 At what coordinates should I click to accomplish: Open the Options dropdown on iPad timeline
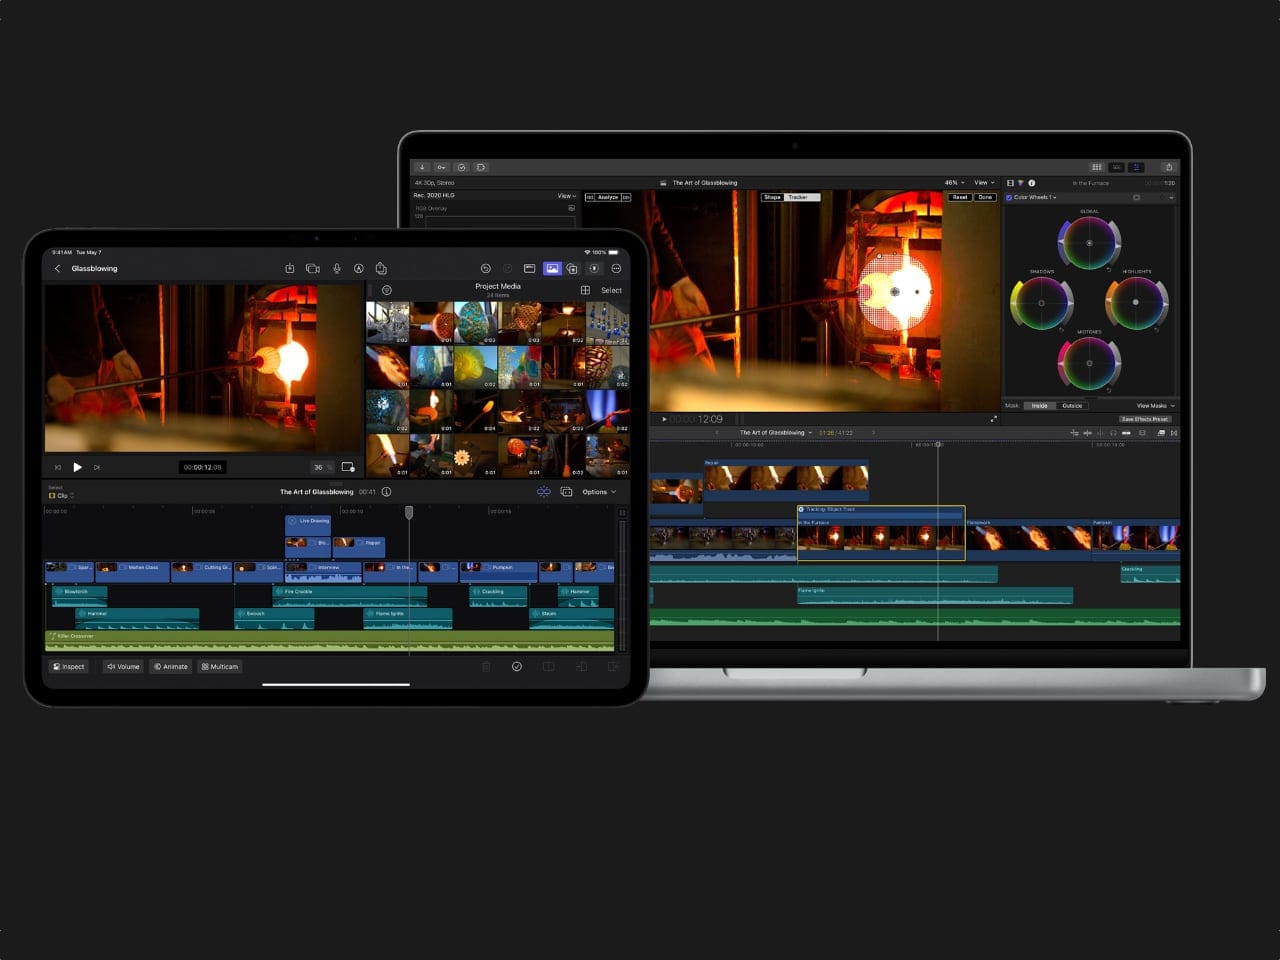(x=599, y=492)
